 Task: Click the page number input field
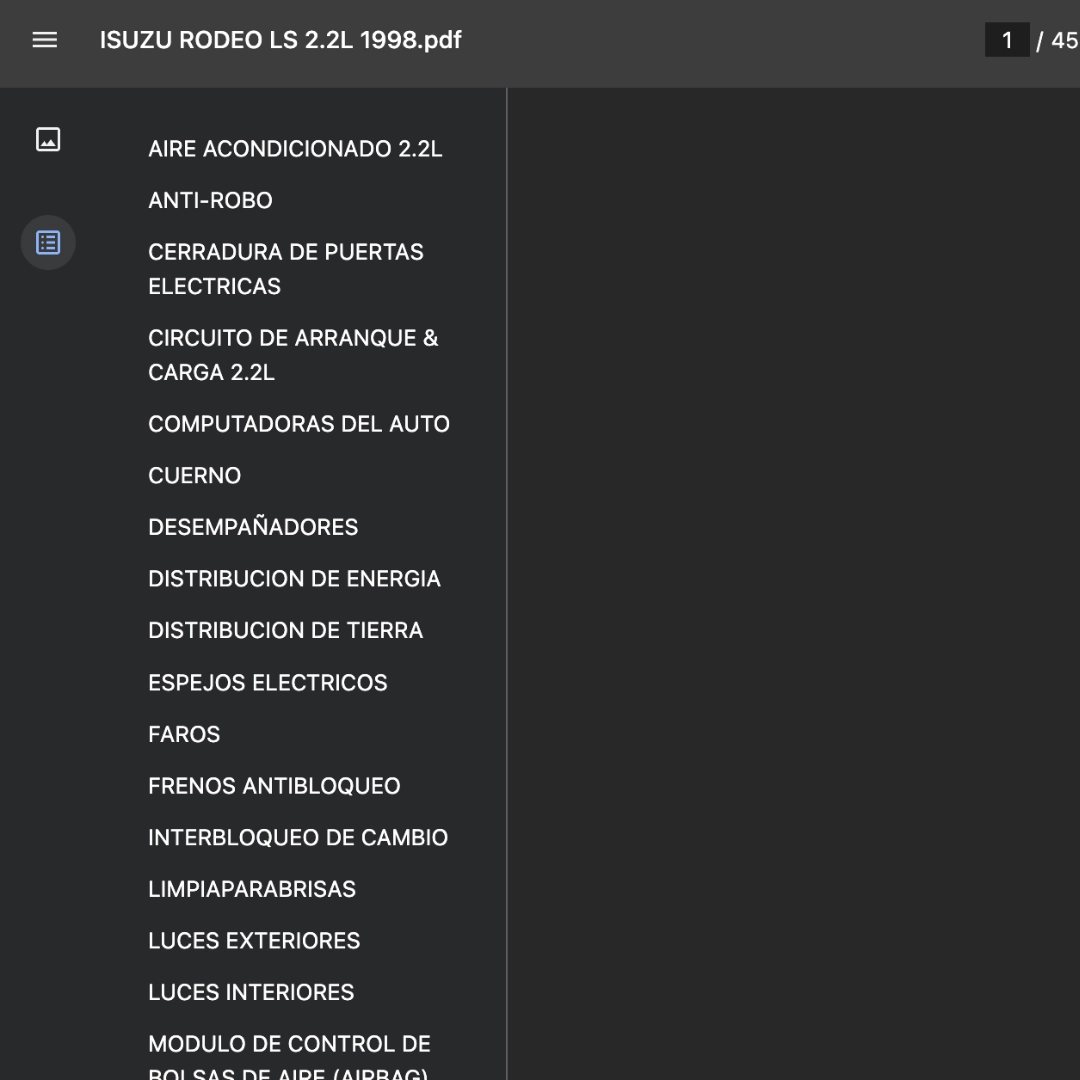coord(1006,40)
